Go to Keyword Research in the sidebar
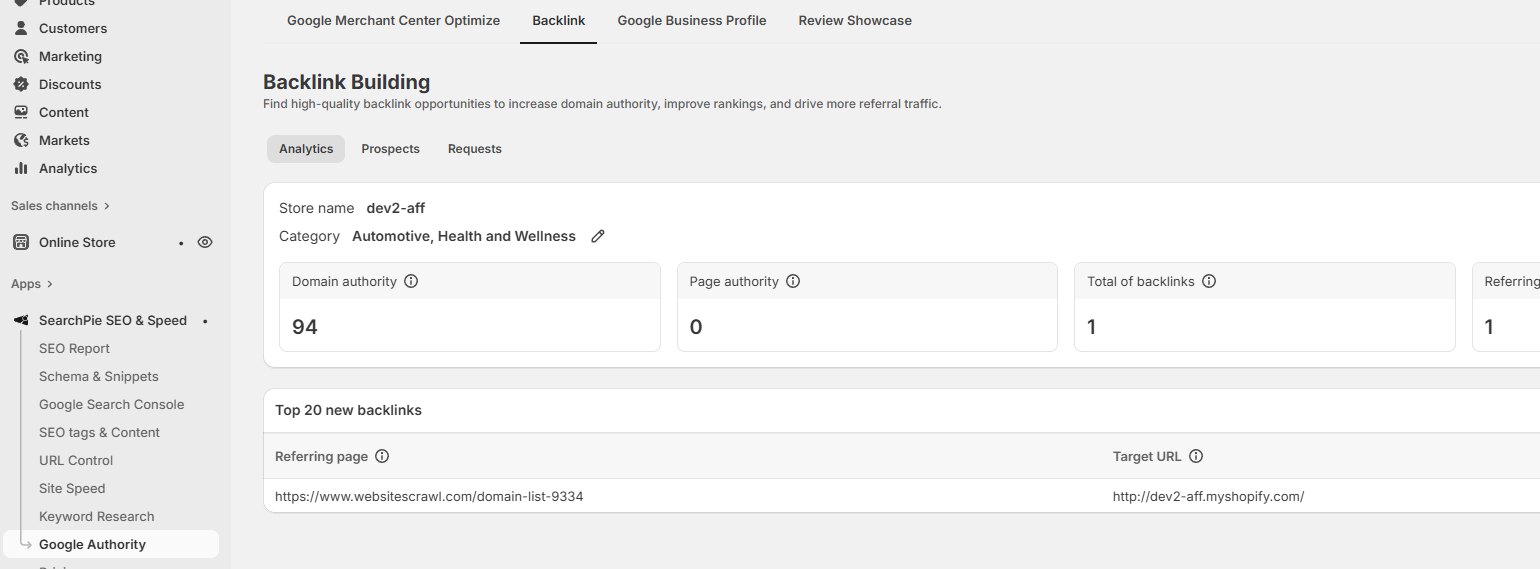 pyautogui.click(x=96, y=517)
